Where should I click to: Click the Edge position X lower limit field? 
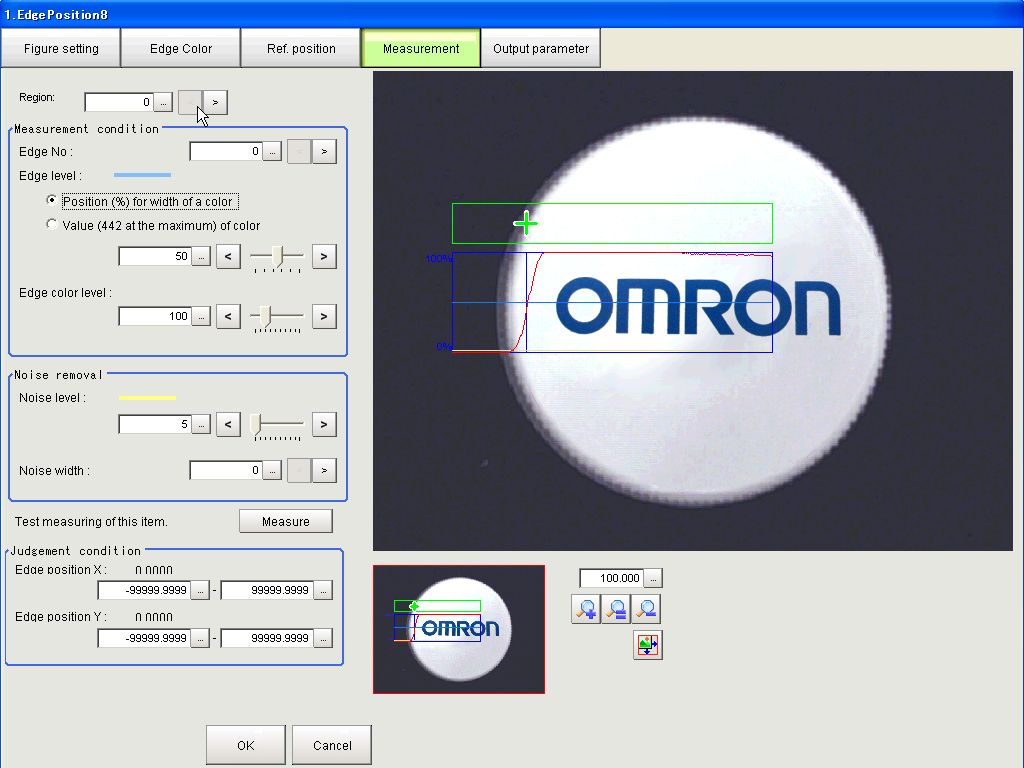[144, 590]
